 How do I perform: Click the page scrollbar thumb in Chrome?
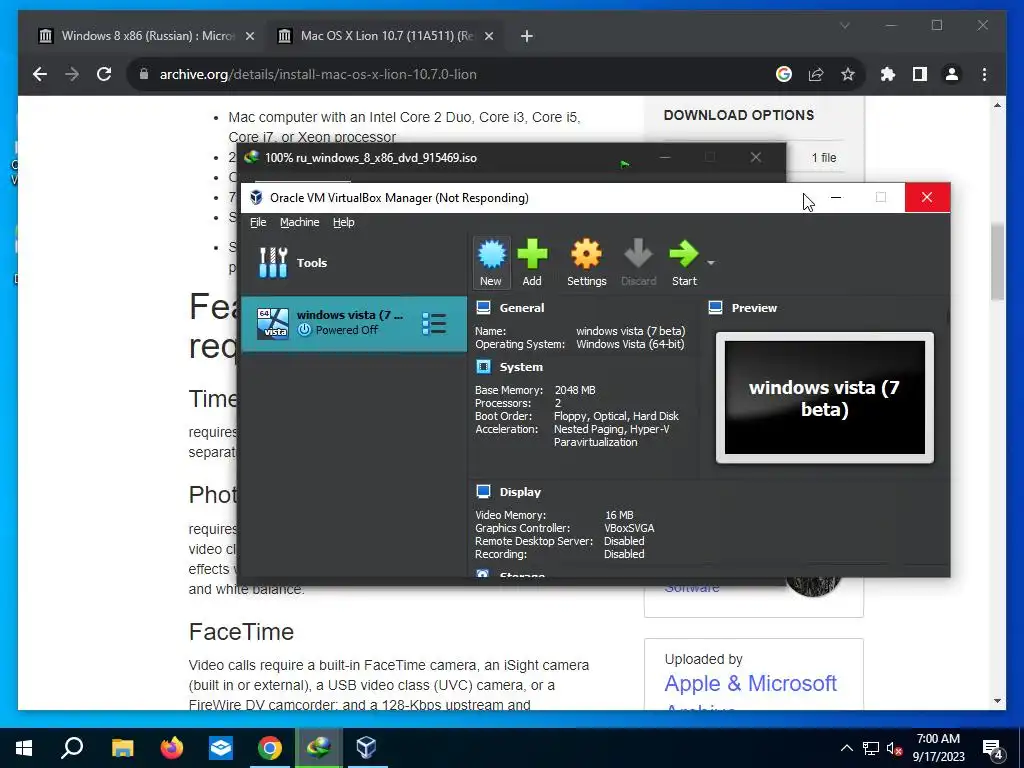click(x=997, y=261)
